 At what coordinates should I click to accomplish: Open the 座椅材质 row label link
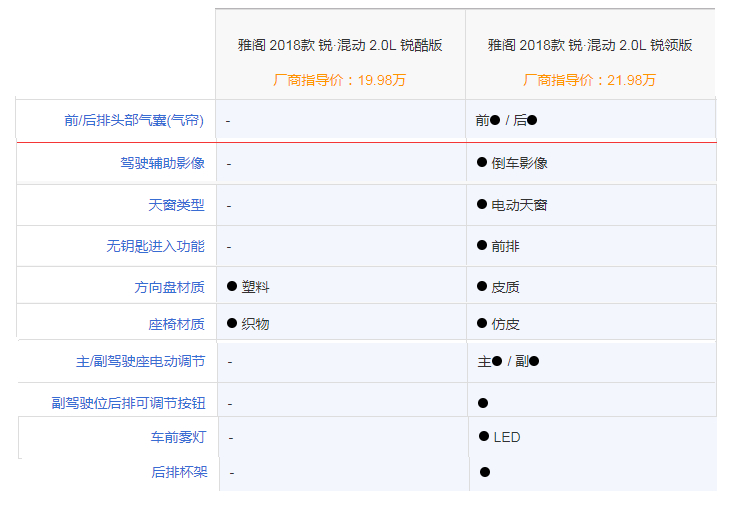point(176,324)
